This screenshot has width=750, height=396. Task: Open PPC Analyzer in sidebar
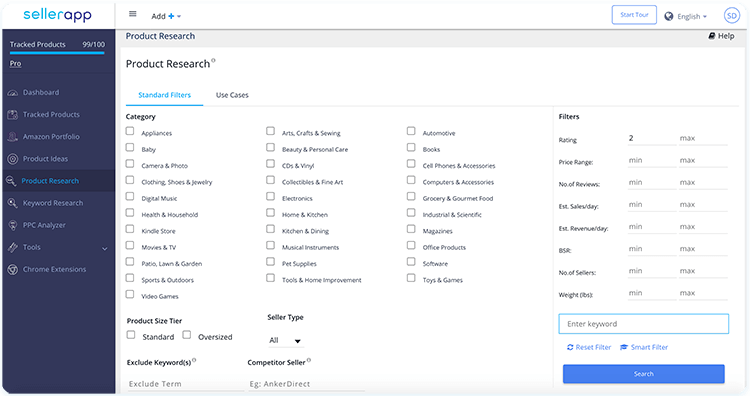coord(44,225)
